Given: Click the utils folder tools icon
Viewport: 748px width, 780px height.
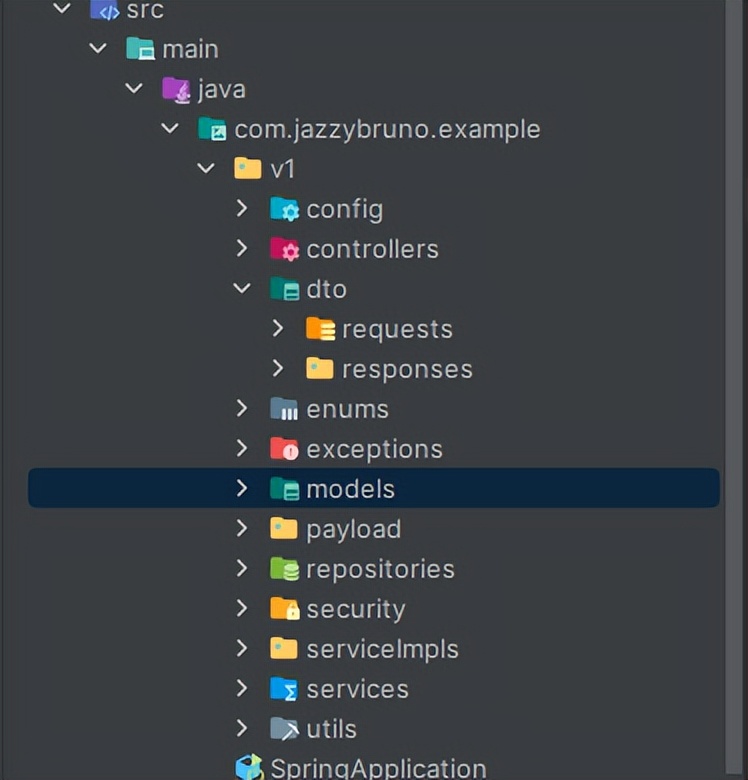Looking at the screenshot, I should pyautogui.click(x=284, y=730).
